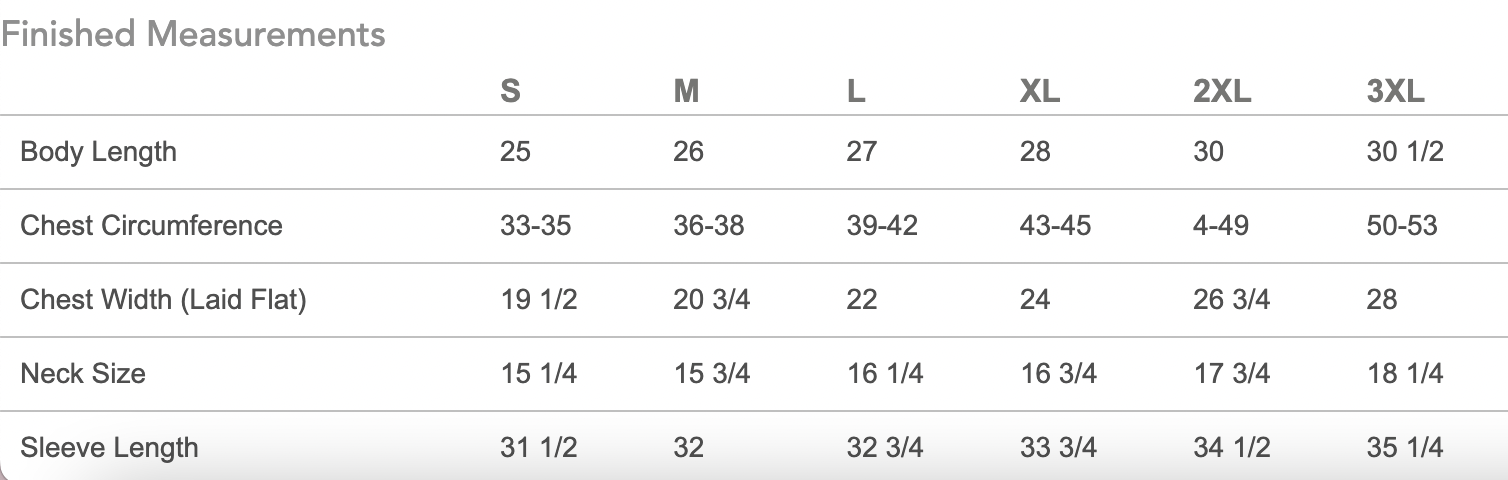This screenshot has height=480, width=1508.
Task: Select the 3XL size column header
Action: click(x=1395, y=92)
